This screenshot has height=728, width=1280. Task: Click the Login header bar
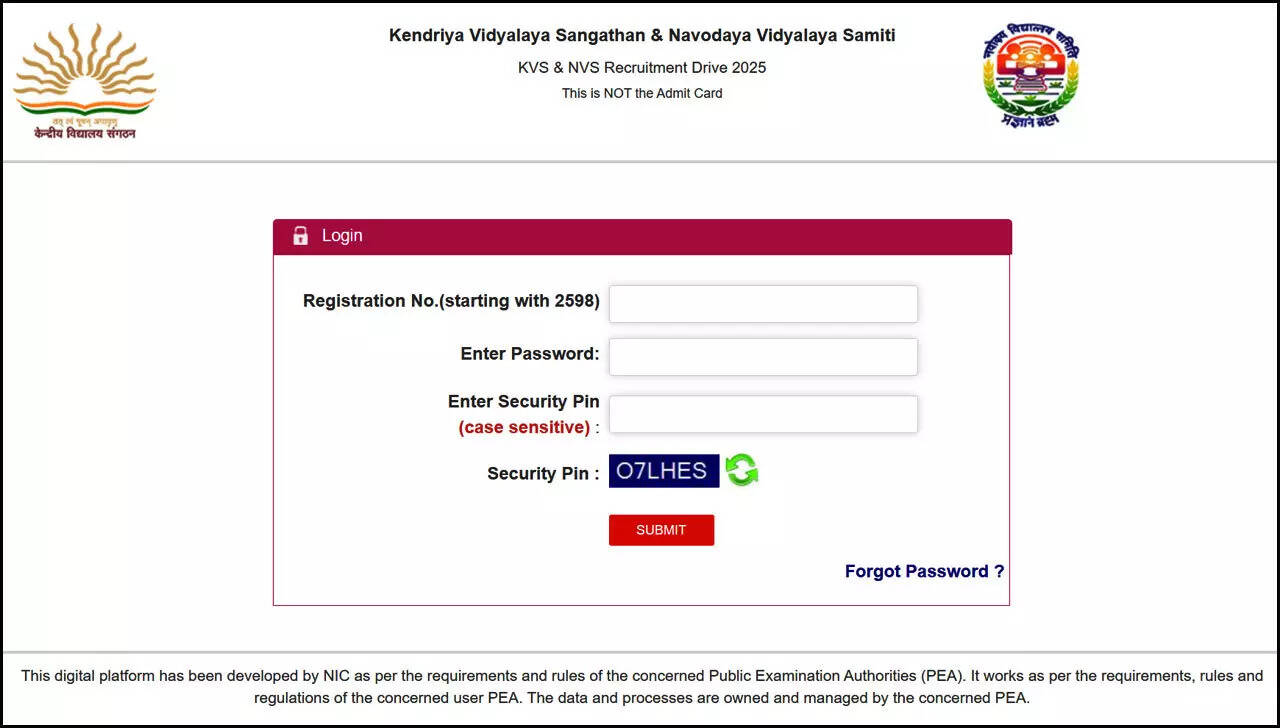pyautogui.click(x=641, y=236)
